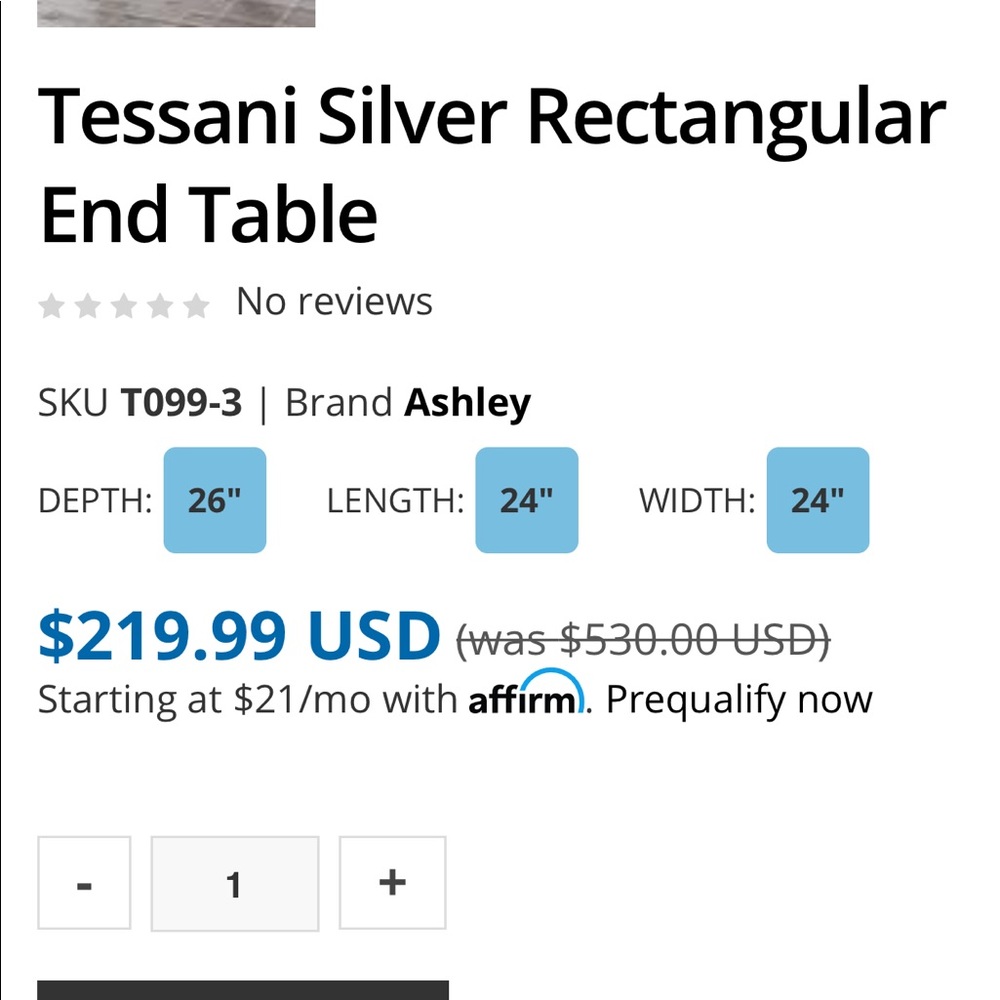Select the 24" length option

tap(526, 500)
